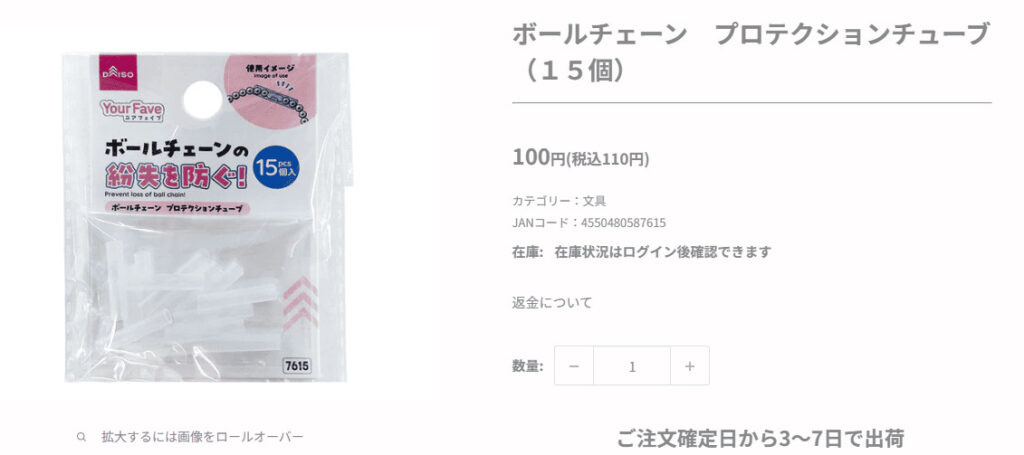Click the 拡大するには画像をロールオーバー hint text
The image size is (1024, 455).
pos(202,437)
